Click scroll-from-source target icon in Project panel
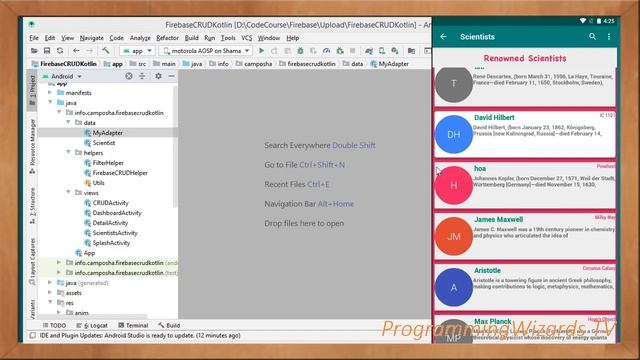Viewport: 640px width, 360px height. (129, 76)
